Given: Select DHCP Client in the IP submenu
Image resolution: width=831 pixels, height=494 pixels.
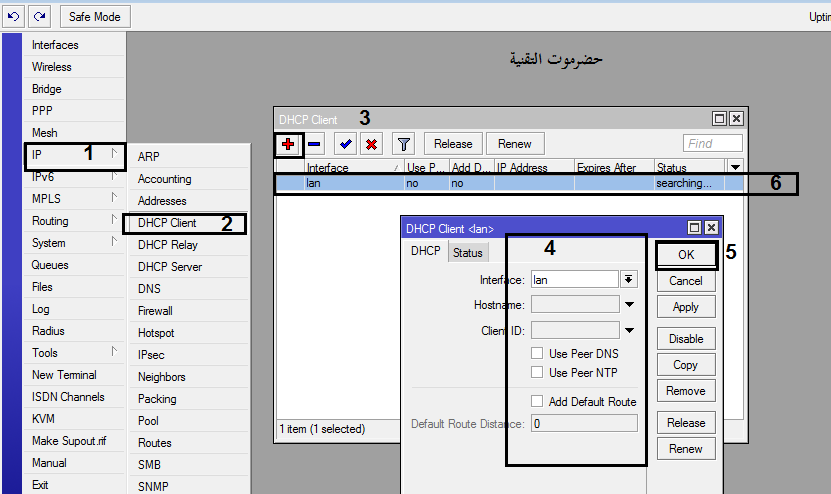Looking at the screenshot, I should coord(167,223).
